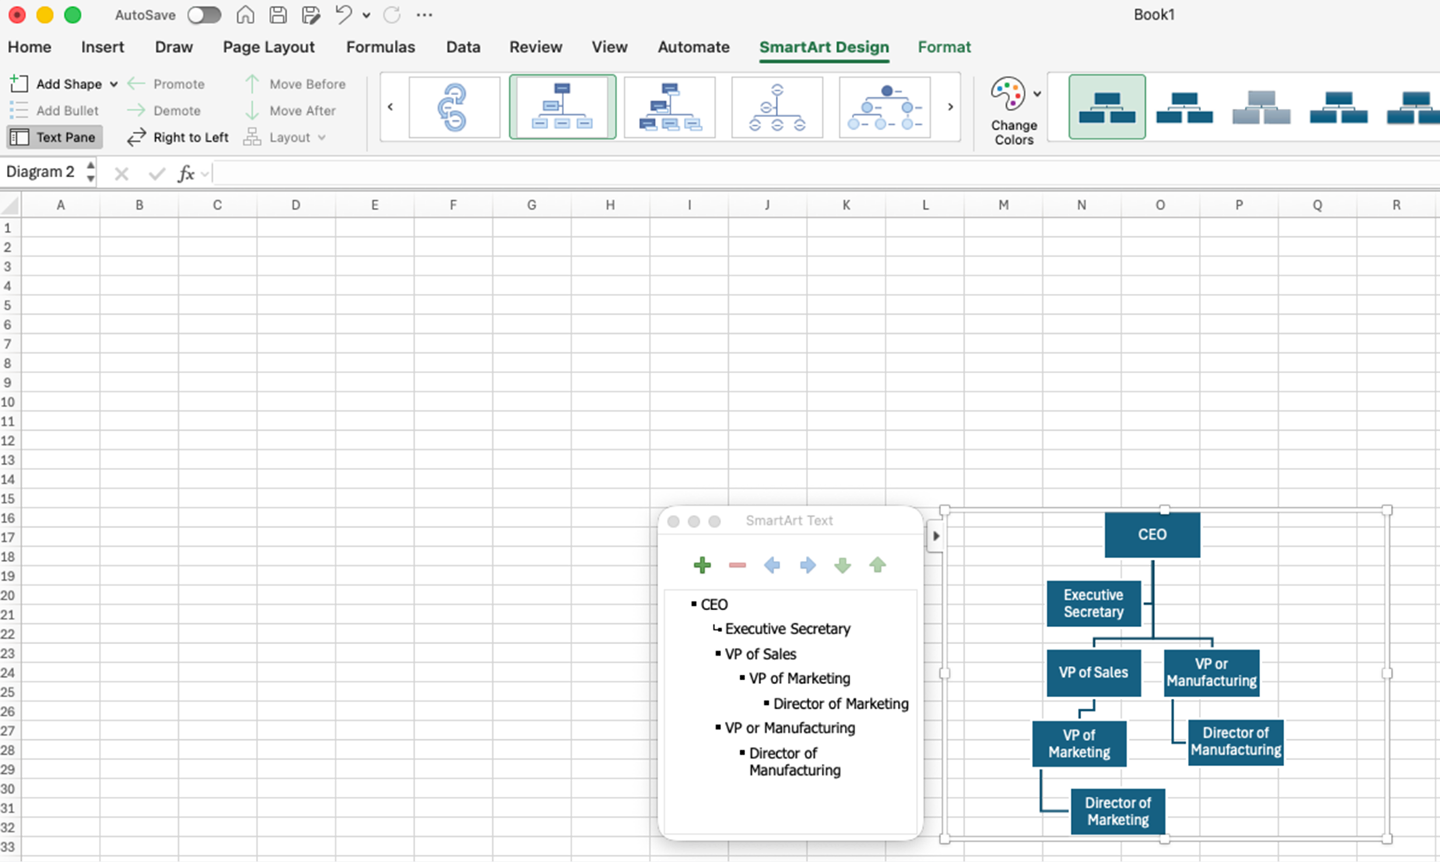Image resolution: width=1440 pixels, height=862 pixels.
Task: Click the fx Insert Function icon
Action: point(186,174)
